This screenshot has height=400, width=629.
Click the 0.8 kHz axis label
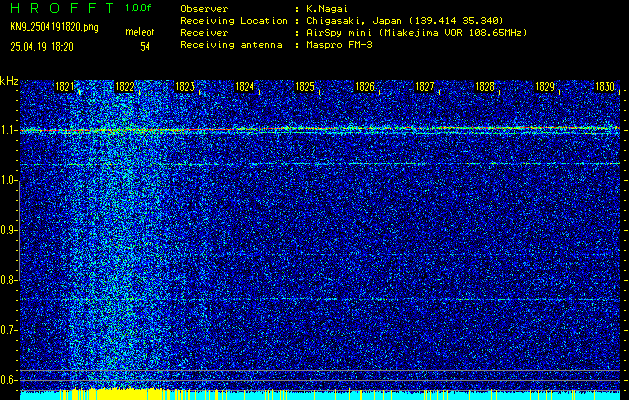click(x=8, y=280)
